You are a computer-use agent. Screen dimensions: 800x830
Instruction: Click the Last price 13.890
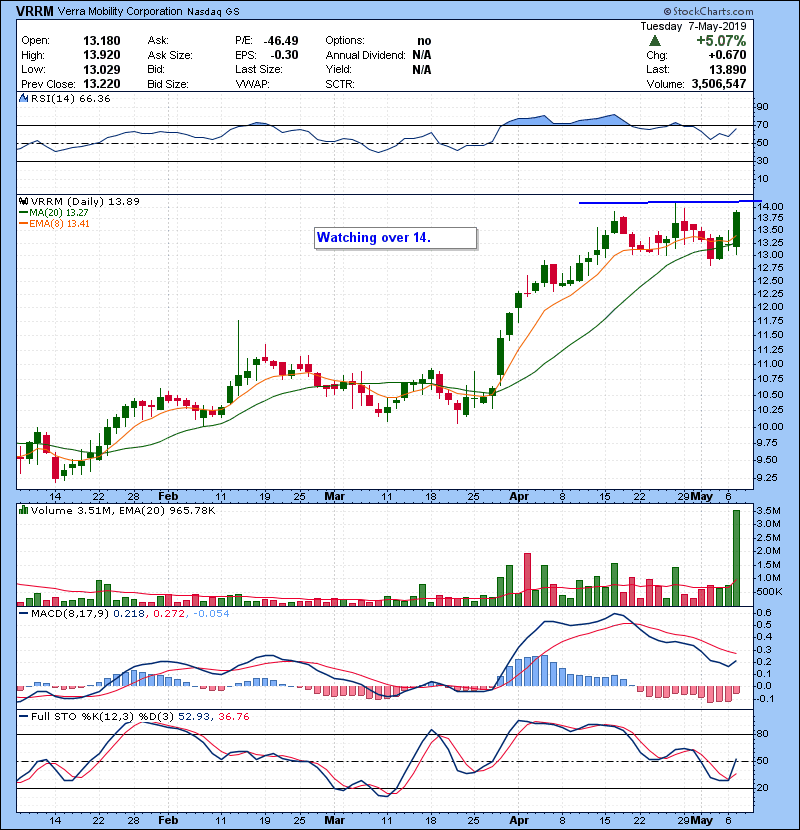(x=727, y=70)
